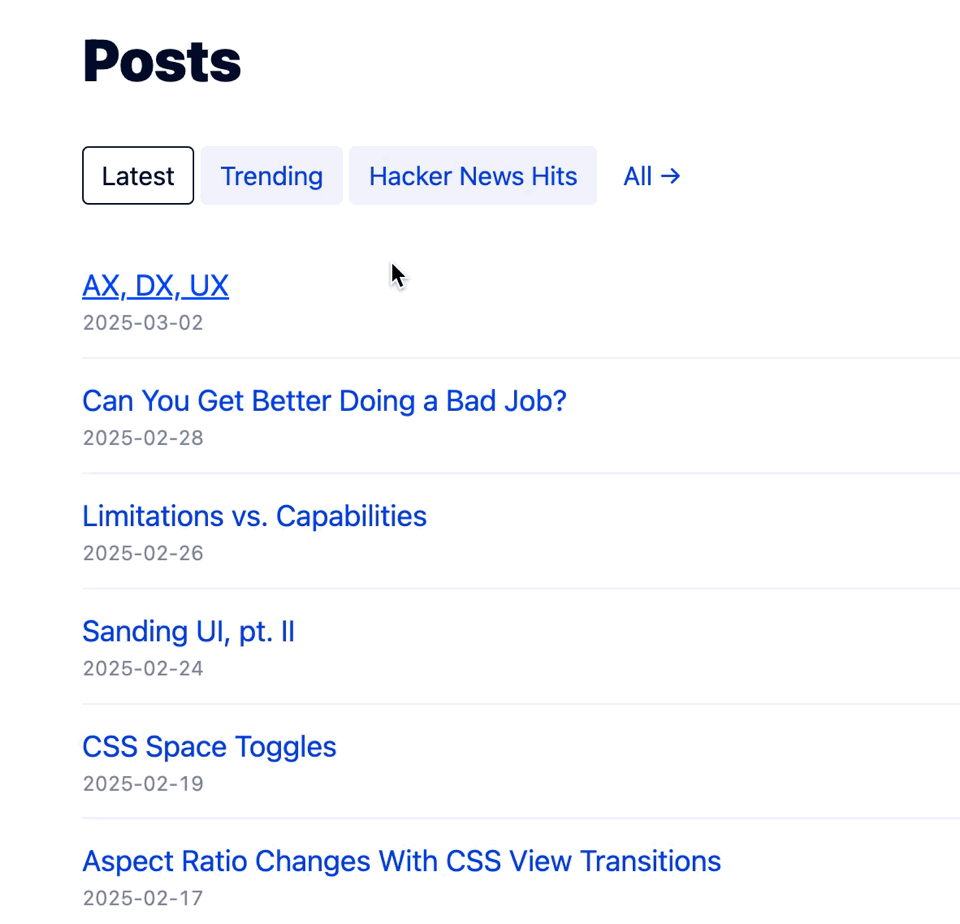
Task: Open the Sanding UI, pt. II post
Action: point(189,631)
